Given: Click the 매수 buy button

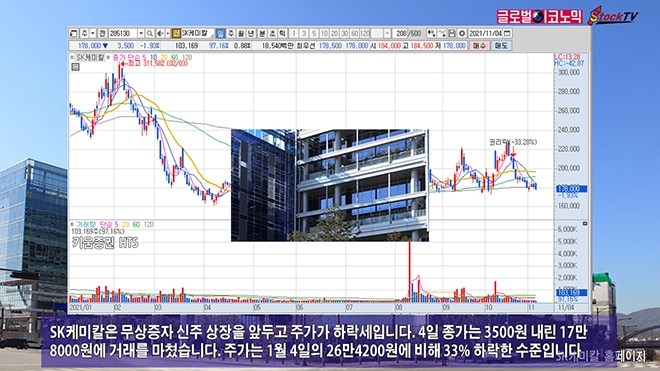Looking at the screenshot, I should [479, 45].
